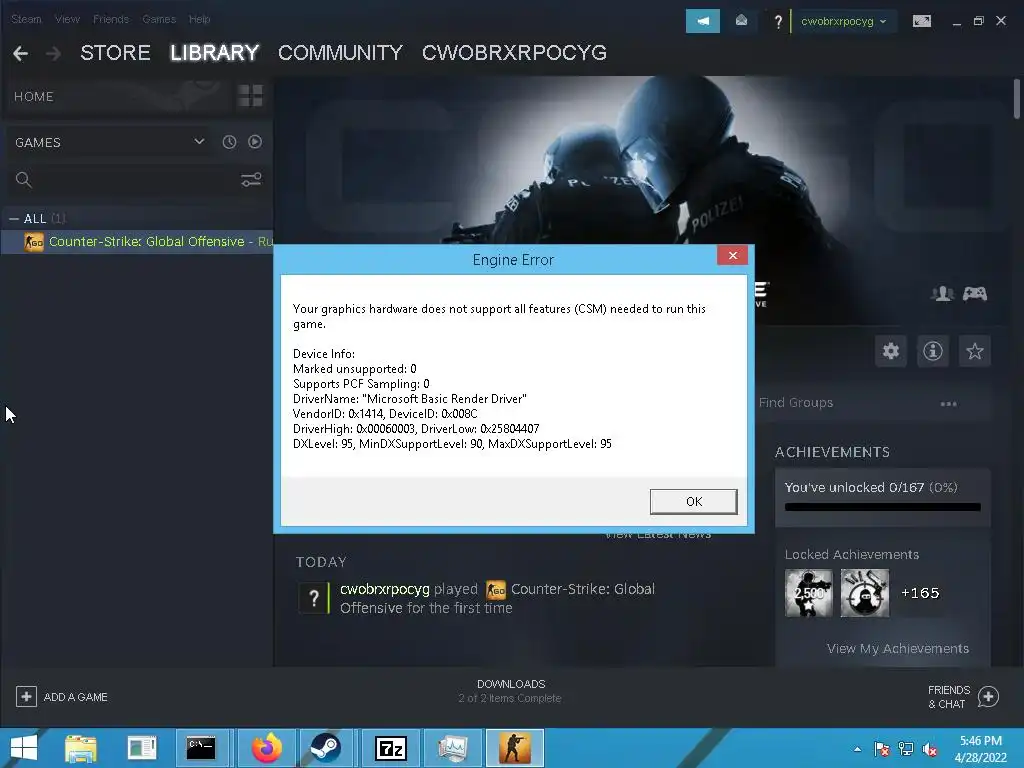The width and height of the screenshot is (1024, 768).
Task: Click the 2,500 kills locked achievement thumbnail
Action: coord(808,593)
